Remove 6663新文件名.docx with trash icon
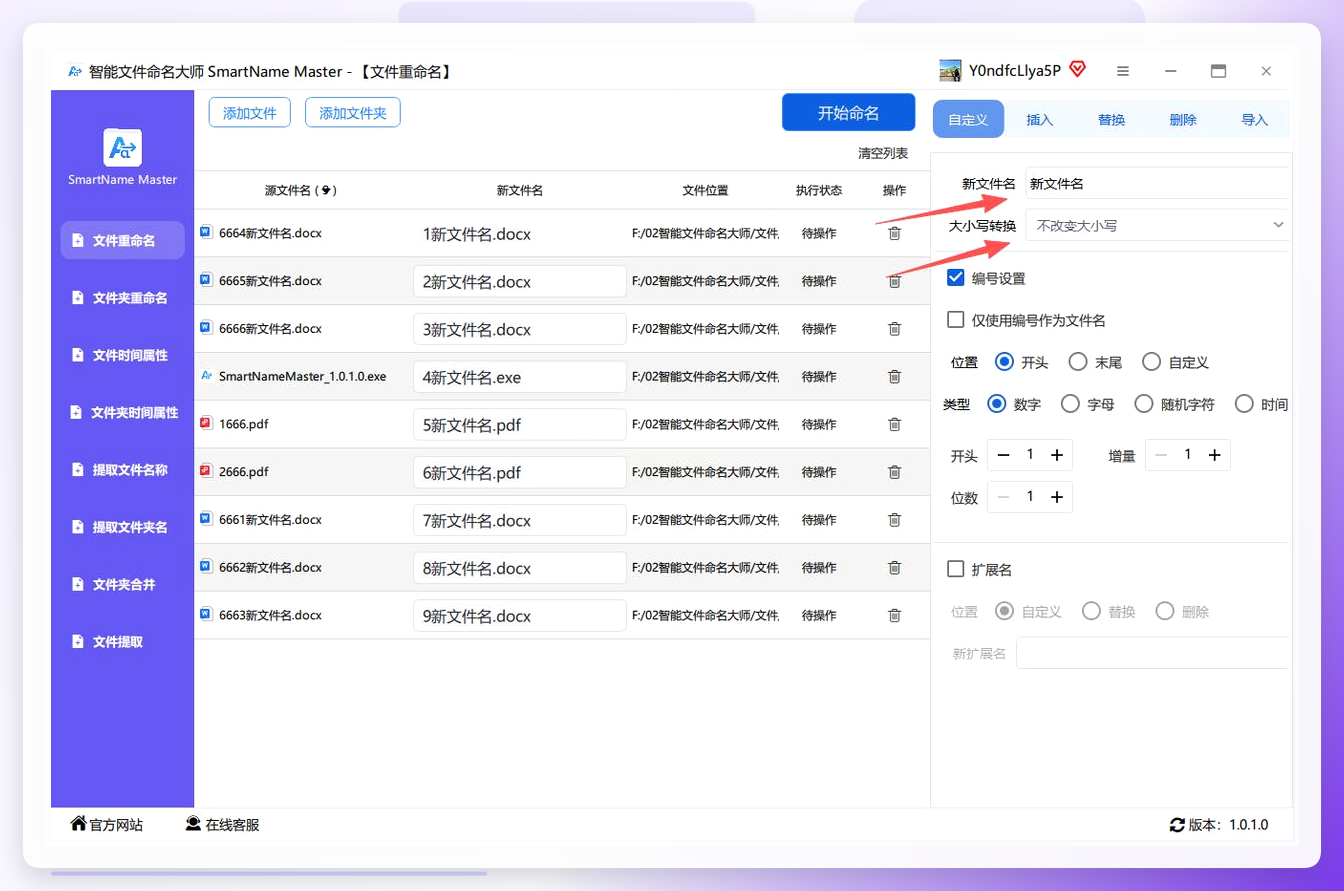1344x891 pixels. click(x=894, y=615)
